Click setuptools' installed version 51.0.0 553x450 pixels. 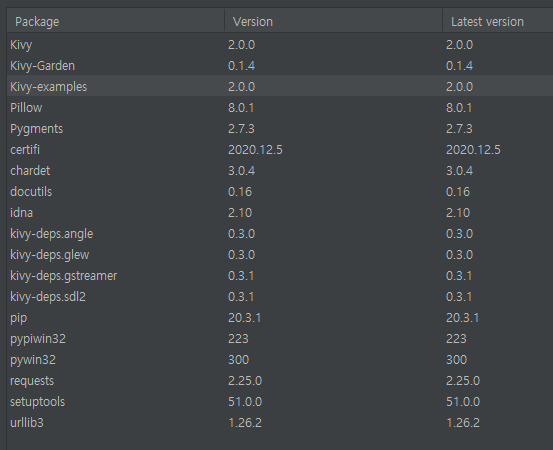coord(245,401)
